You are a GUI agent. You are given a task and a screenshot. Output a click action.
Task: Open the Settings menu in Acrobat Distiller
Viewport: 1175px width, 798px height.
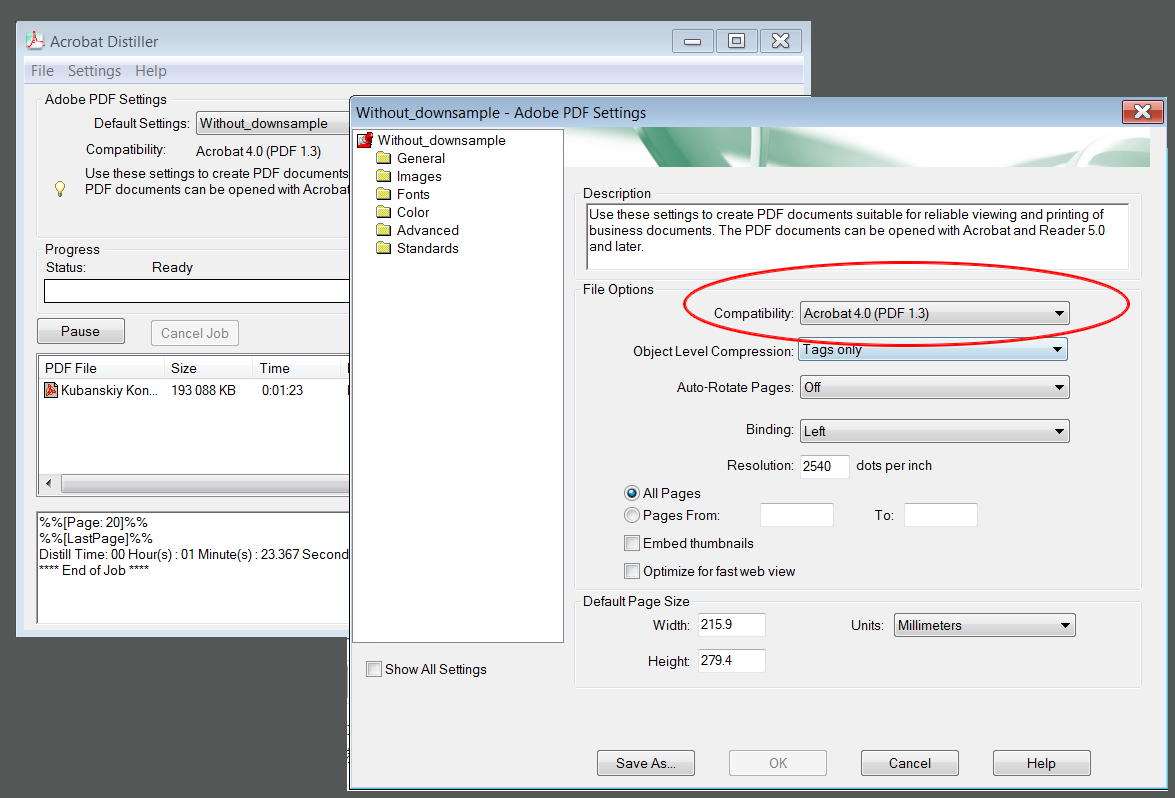[94, 71]
